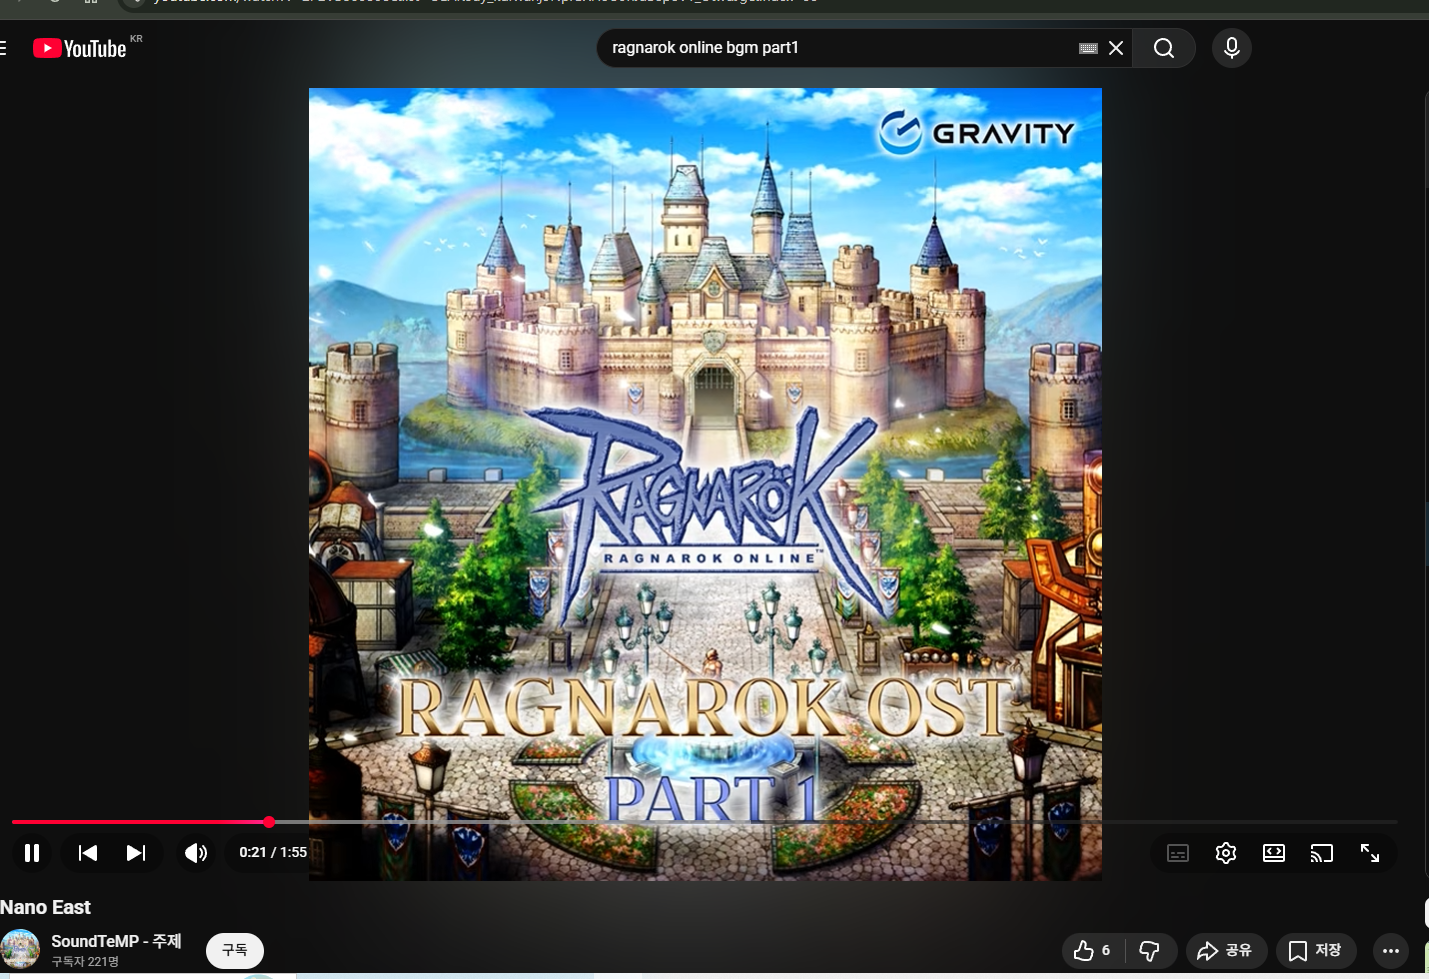Expand the more actions ellipsis menu
Image resolution: width=1429 pixels, height=979 pixels.
click(x=1391, y=950)
